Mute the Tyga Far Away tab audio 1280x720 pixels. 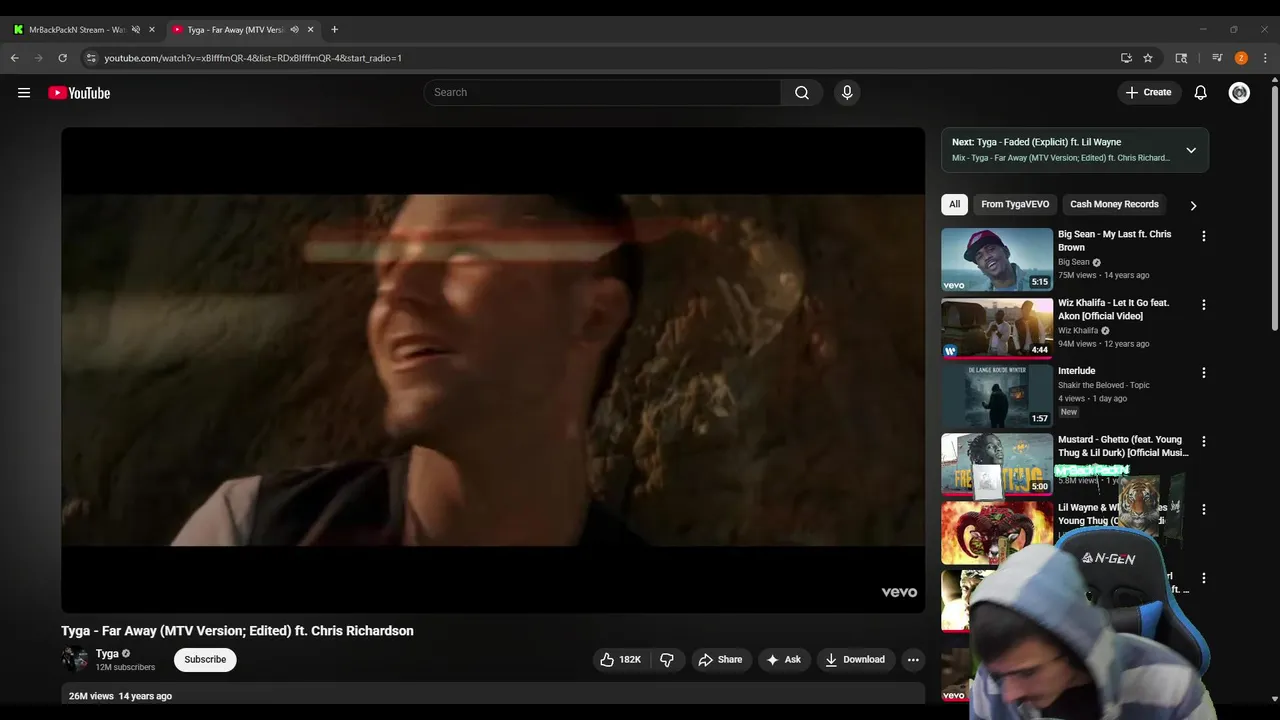pos(294,30)
